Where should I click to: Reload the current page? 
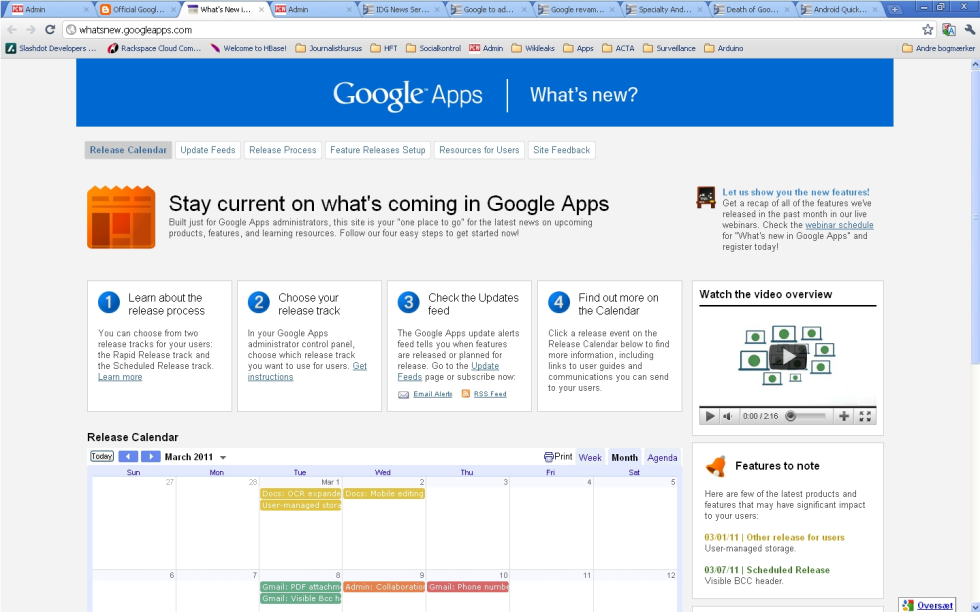point(50,30)
